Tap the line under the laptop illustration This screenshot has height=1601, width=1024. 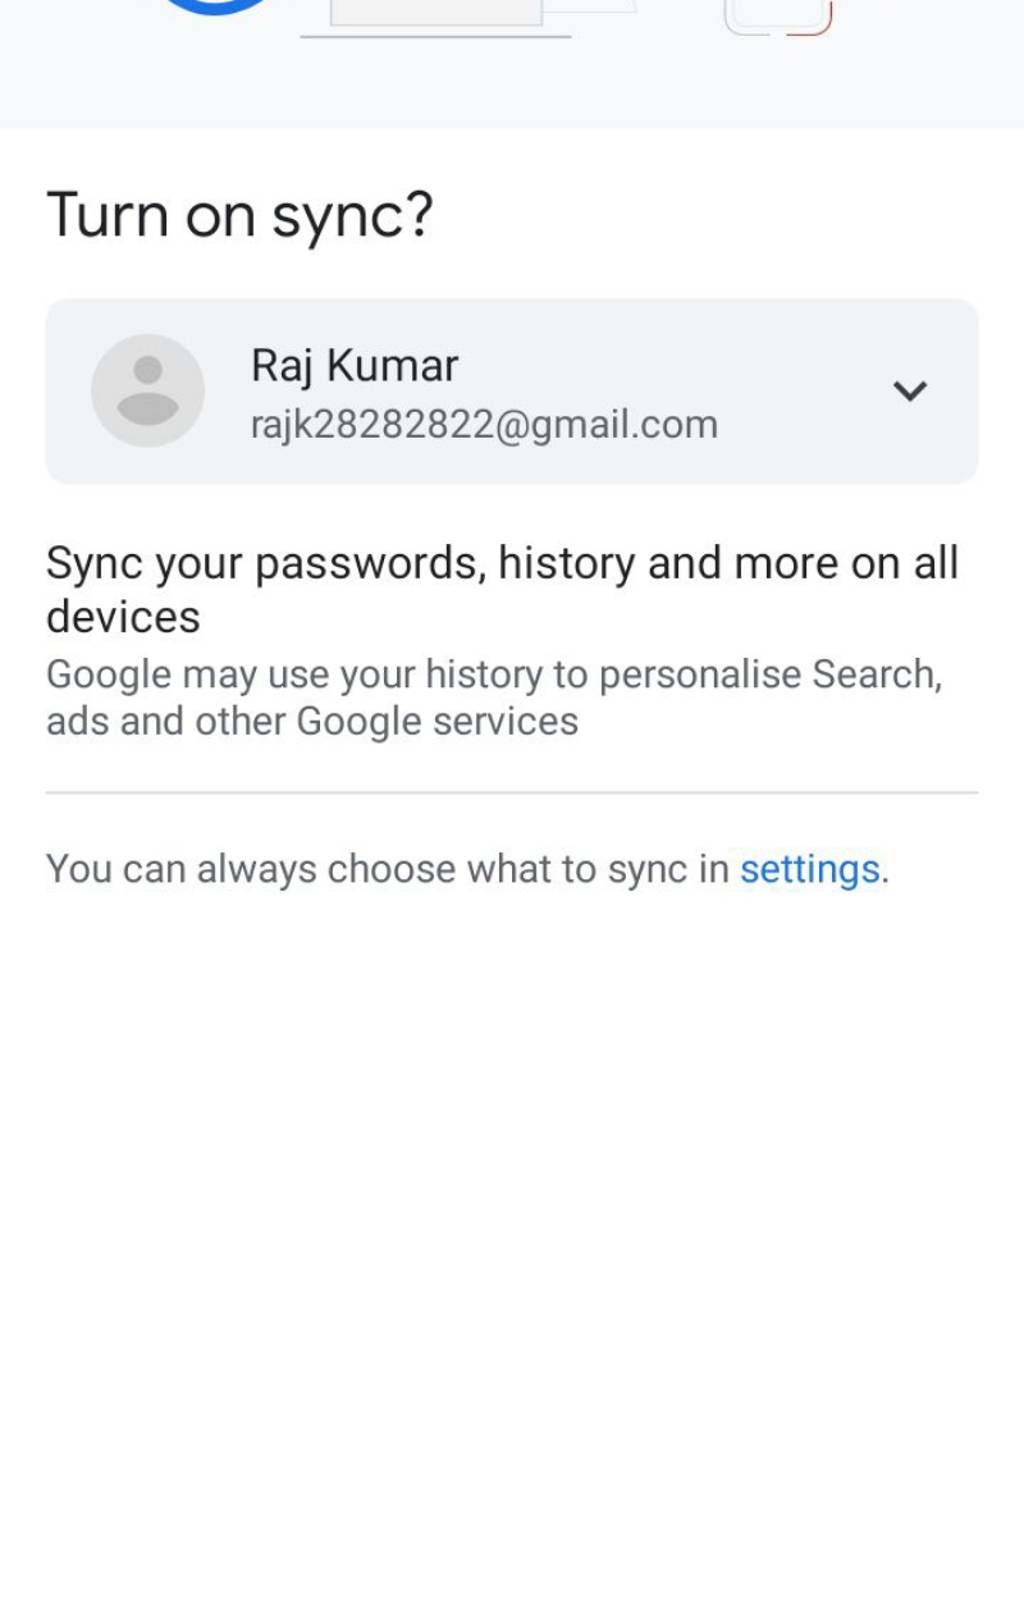[436, 37]
